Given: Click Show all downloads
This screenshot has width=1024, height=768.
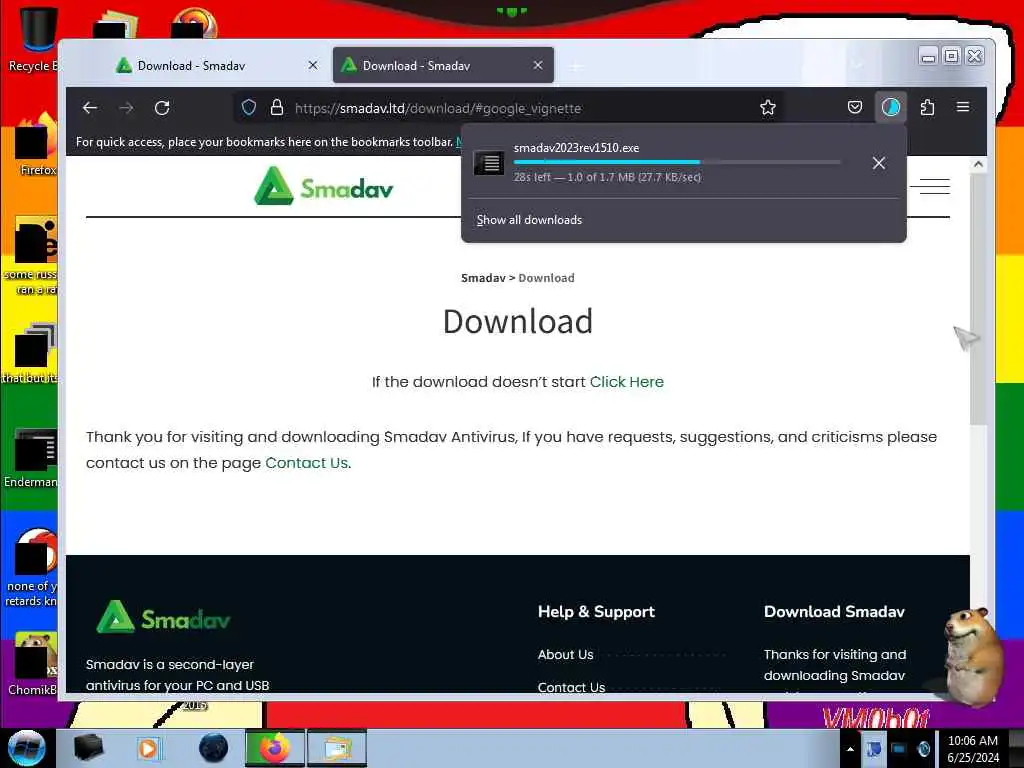Looking at the screenshot, I should pyautogui.click(x=529, y=220).
